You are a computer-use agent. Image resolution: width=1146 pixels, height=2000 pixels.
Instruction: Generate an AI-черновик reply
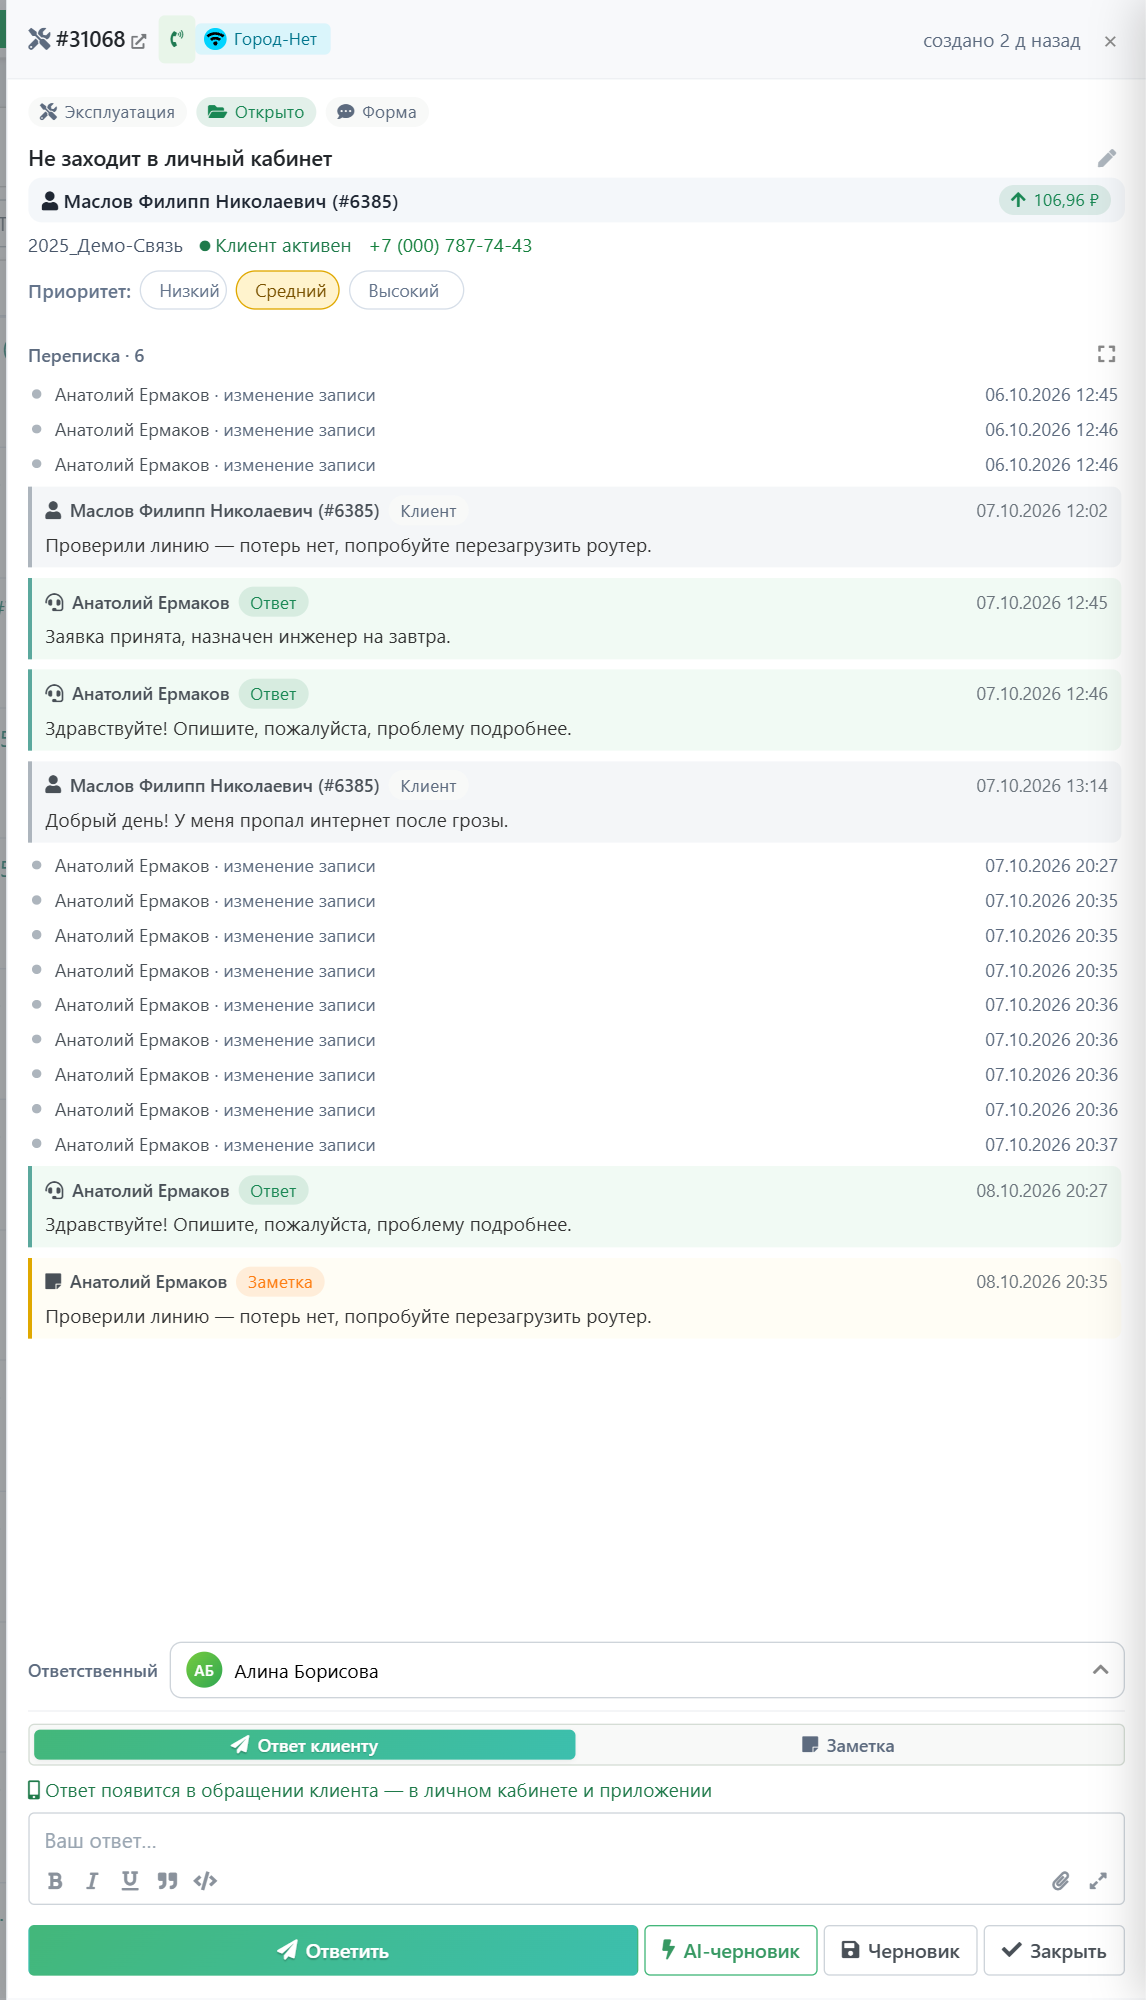(731, 1951)
